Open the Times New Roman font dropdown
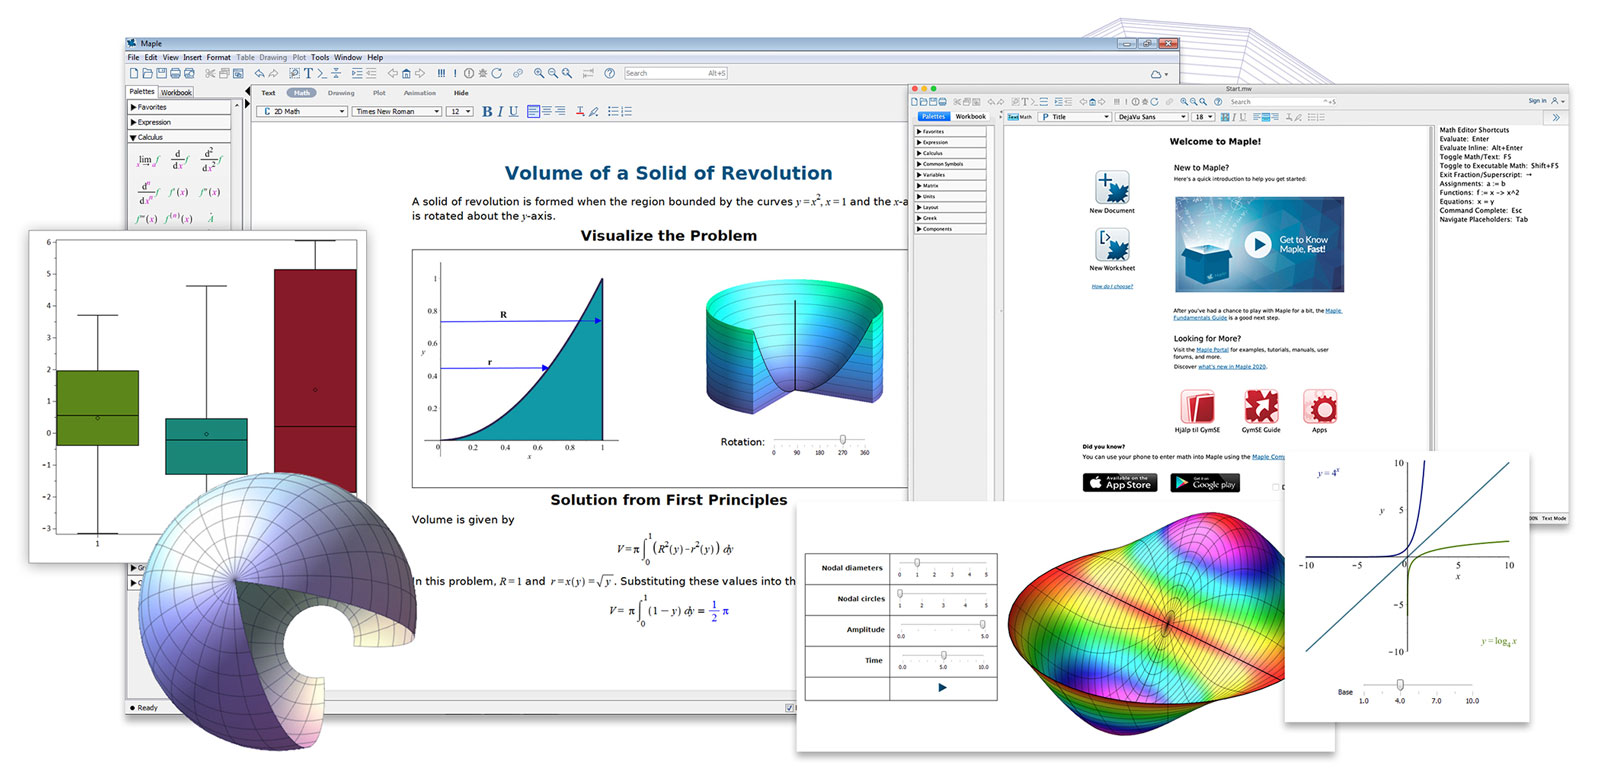 click(x=397, y=112)
